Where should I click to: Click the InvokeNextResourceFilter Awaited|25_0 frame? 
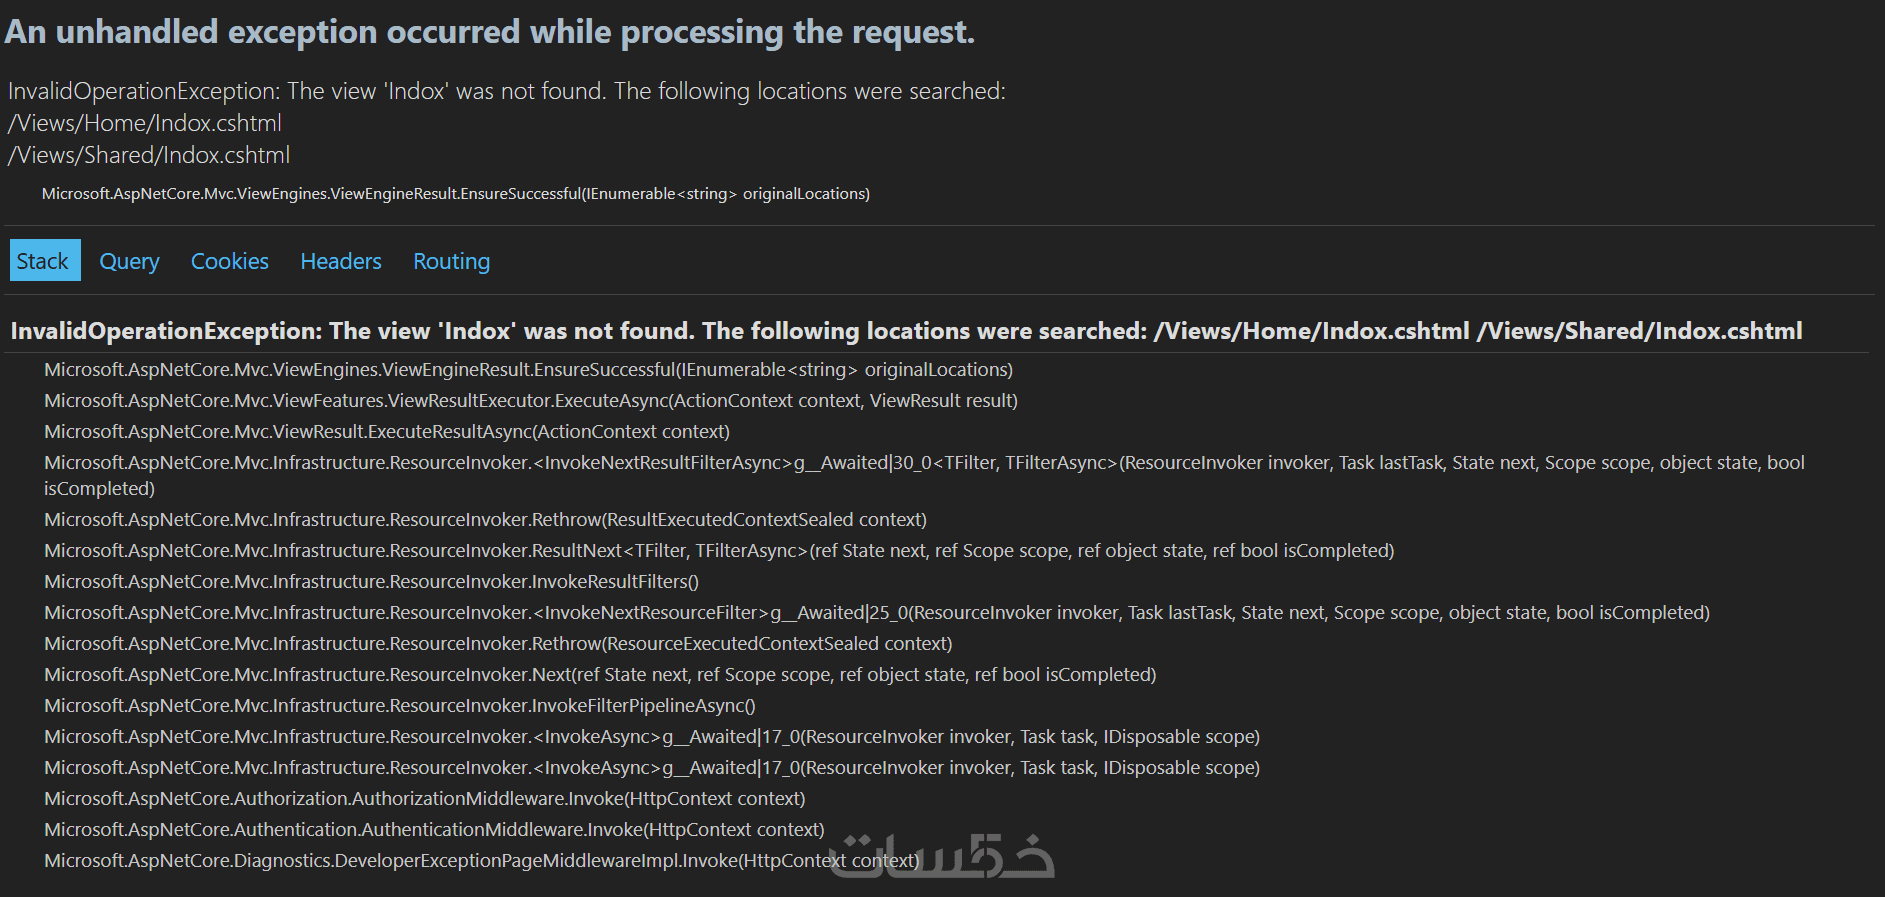coord(876,613)
